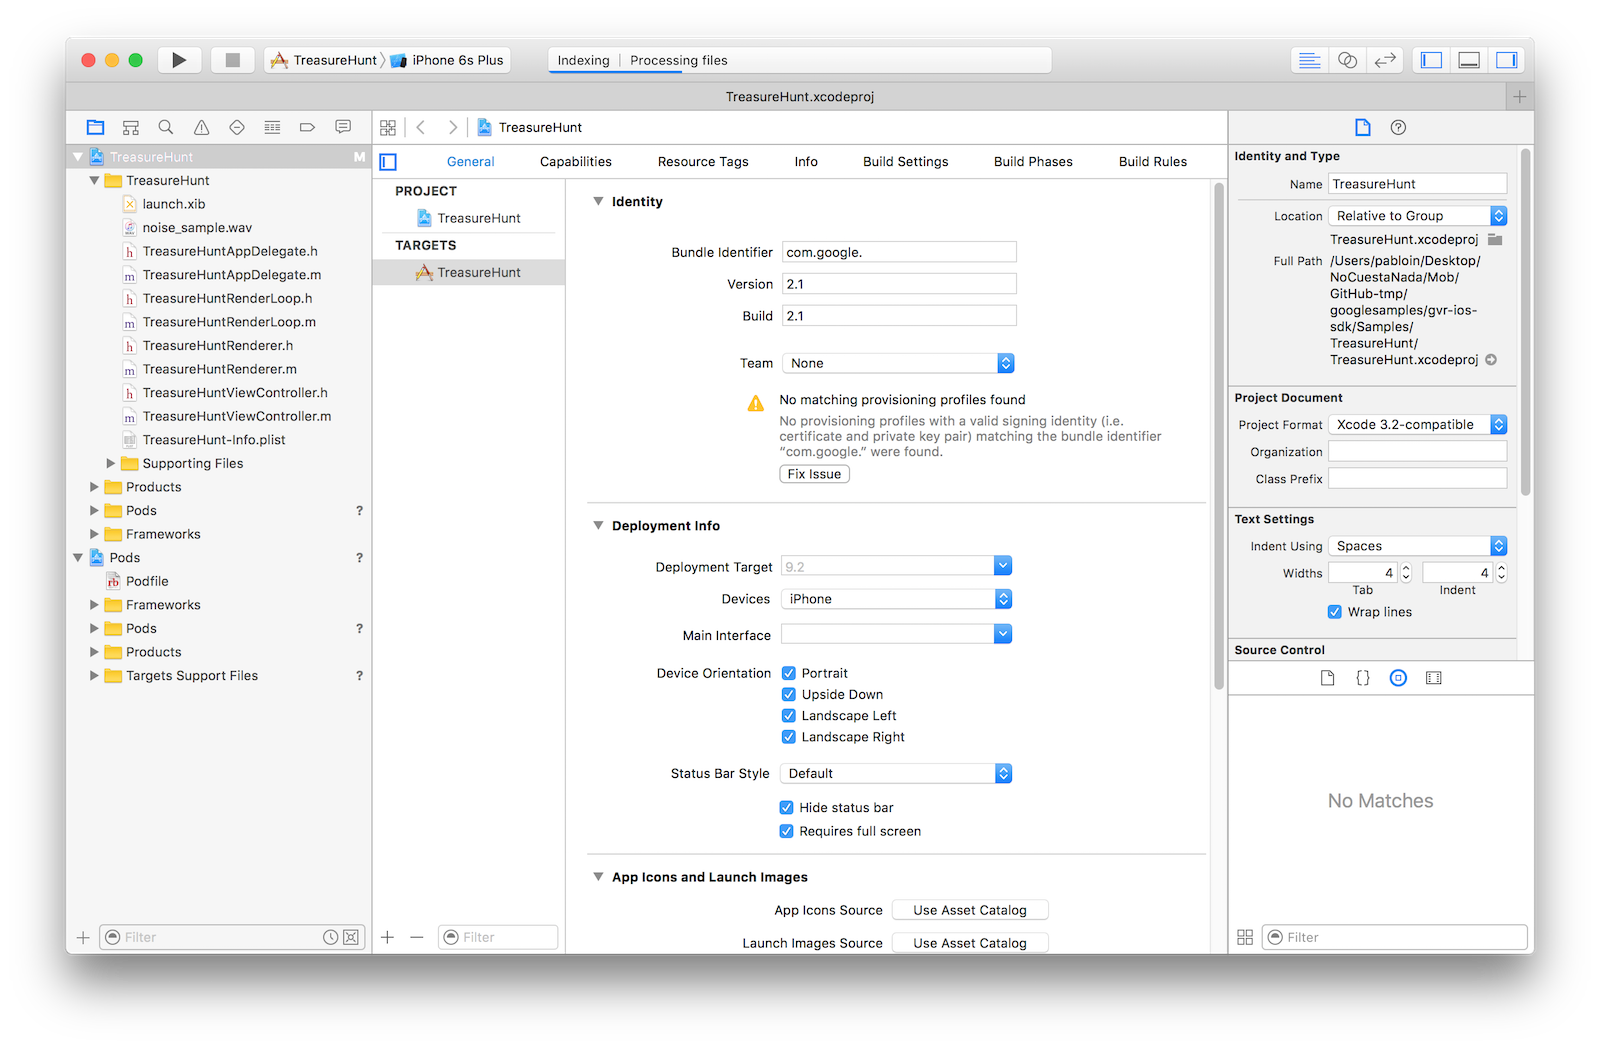Image resolution: width=1600 pixels, height=1048 pixels.
Task: Open the project navigator
Action: pos(95,127)
